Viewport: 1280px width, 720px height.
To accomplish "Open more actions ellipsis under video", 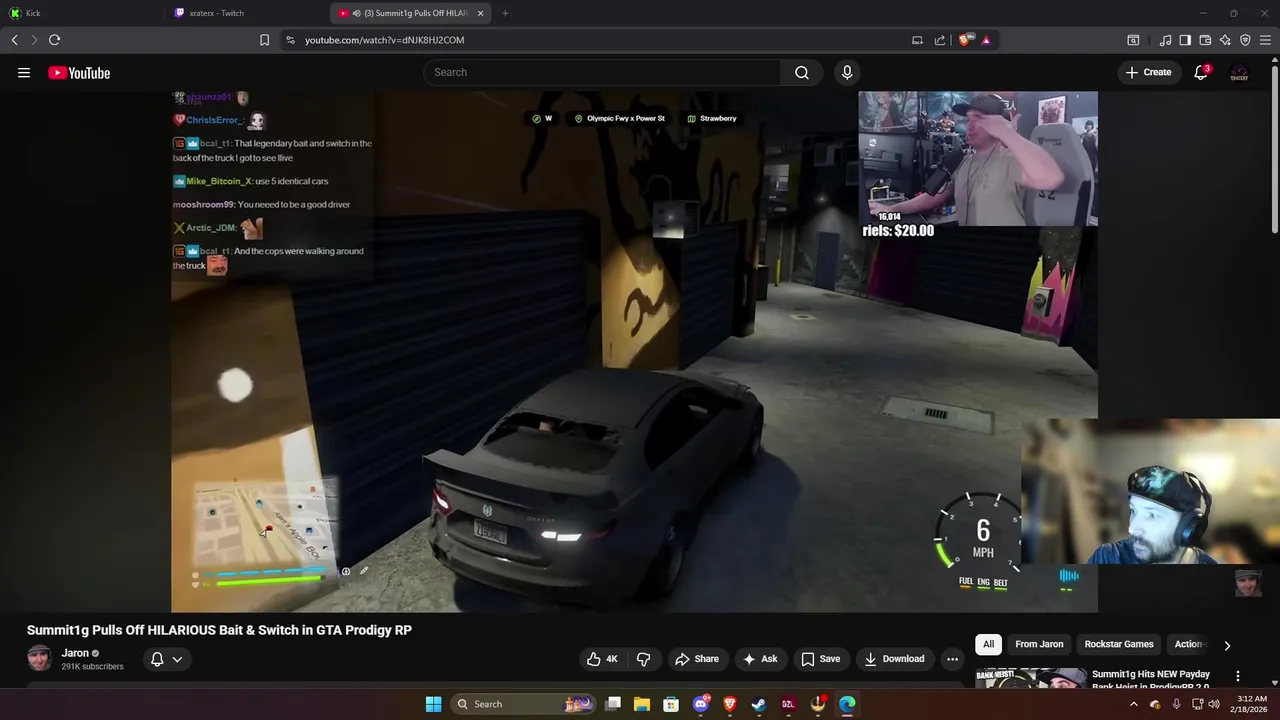I will tap(952, 659).
